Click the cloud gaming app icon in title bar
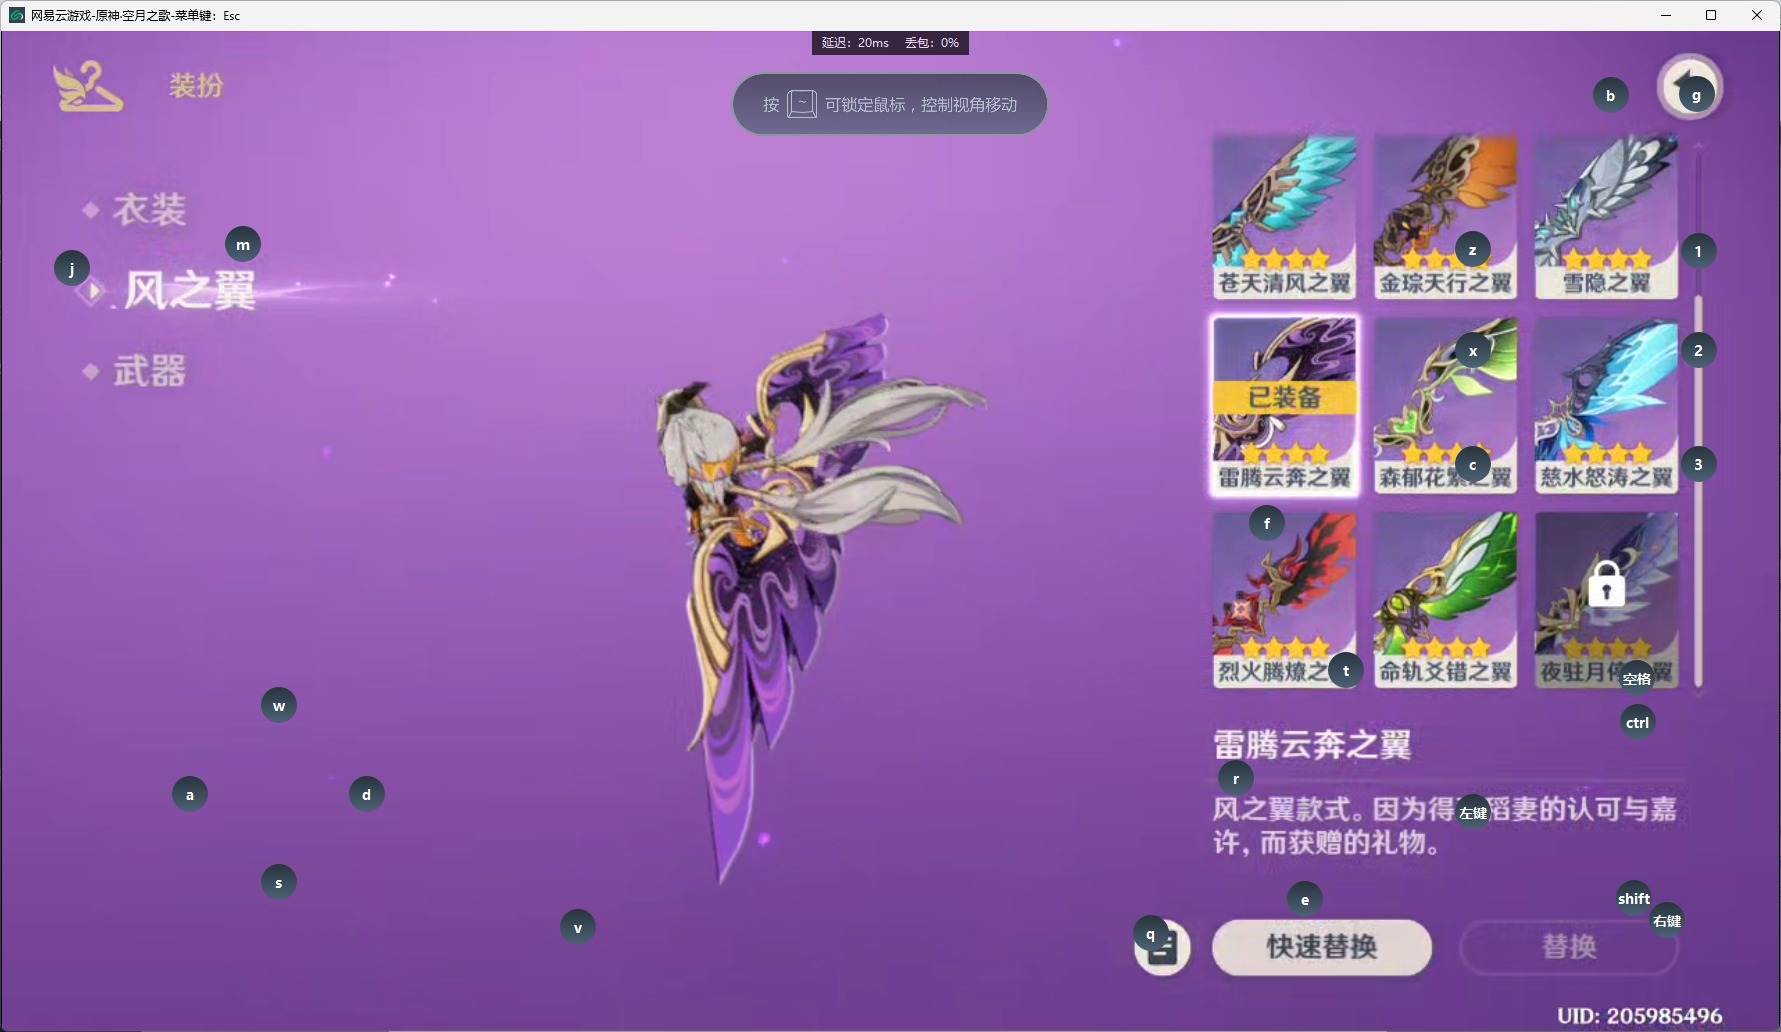 click(16, 15)
